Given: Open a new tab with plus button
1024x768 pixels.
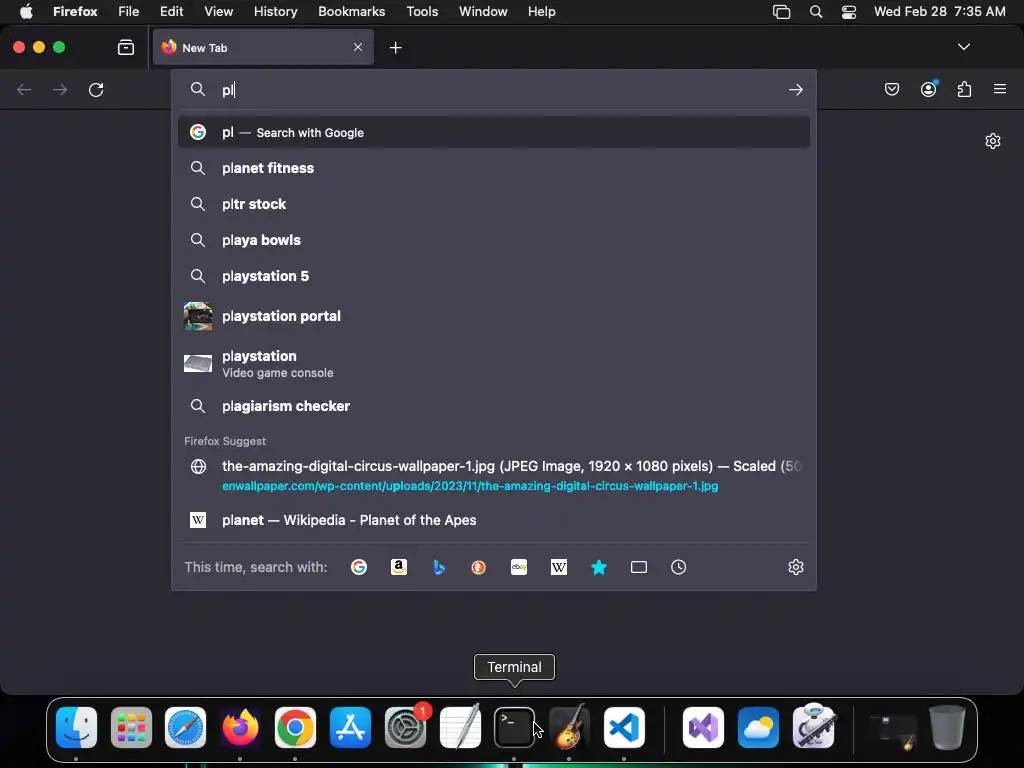Looking at the screenshot, I should (395, 48).
